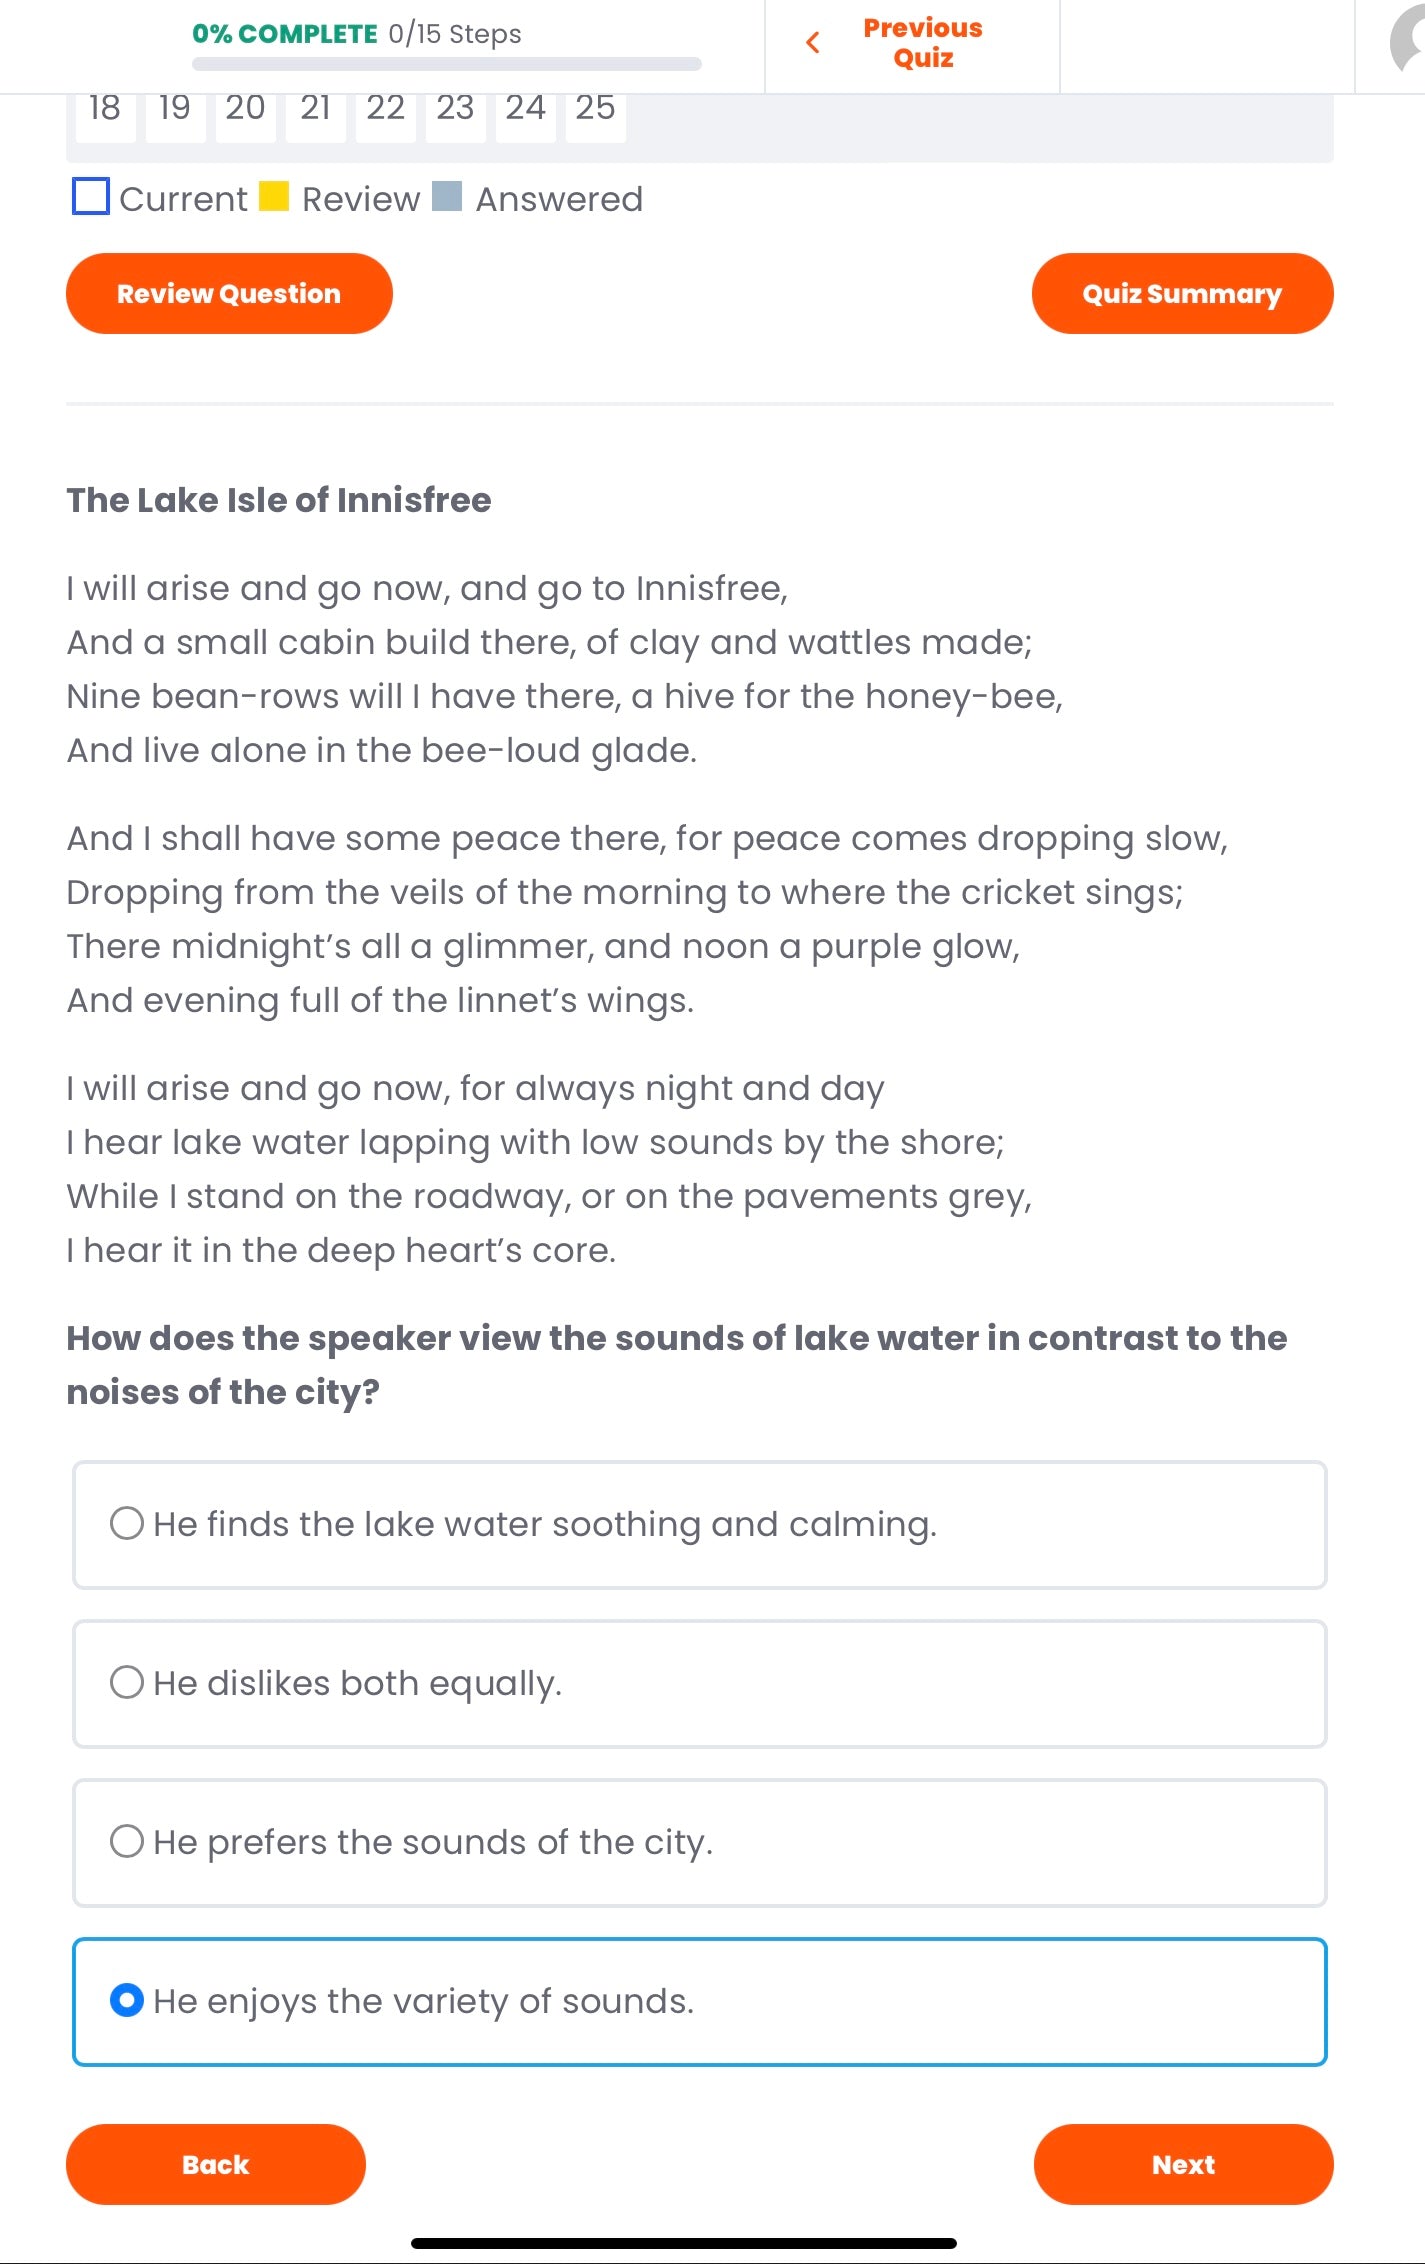Jump to question 18

click(x=105, y=110)
